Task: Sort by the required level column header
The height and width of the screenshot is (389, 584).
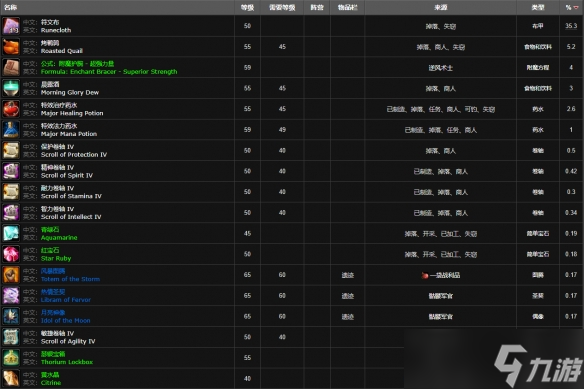Action: coord(282,7)
